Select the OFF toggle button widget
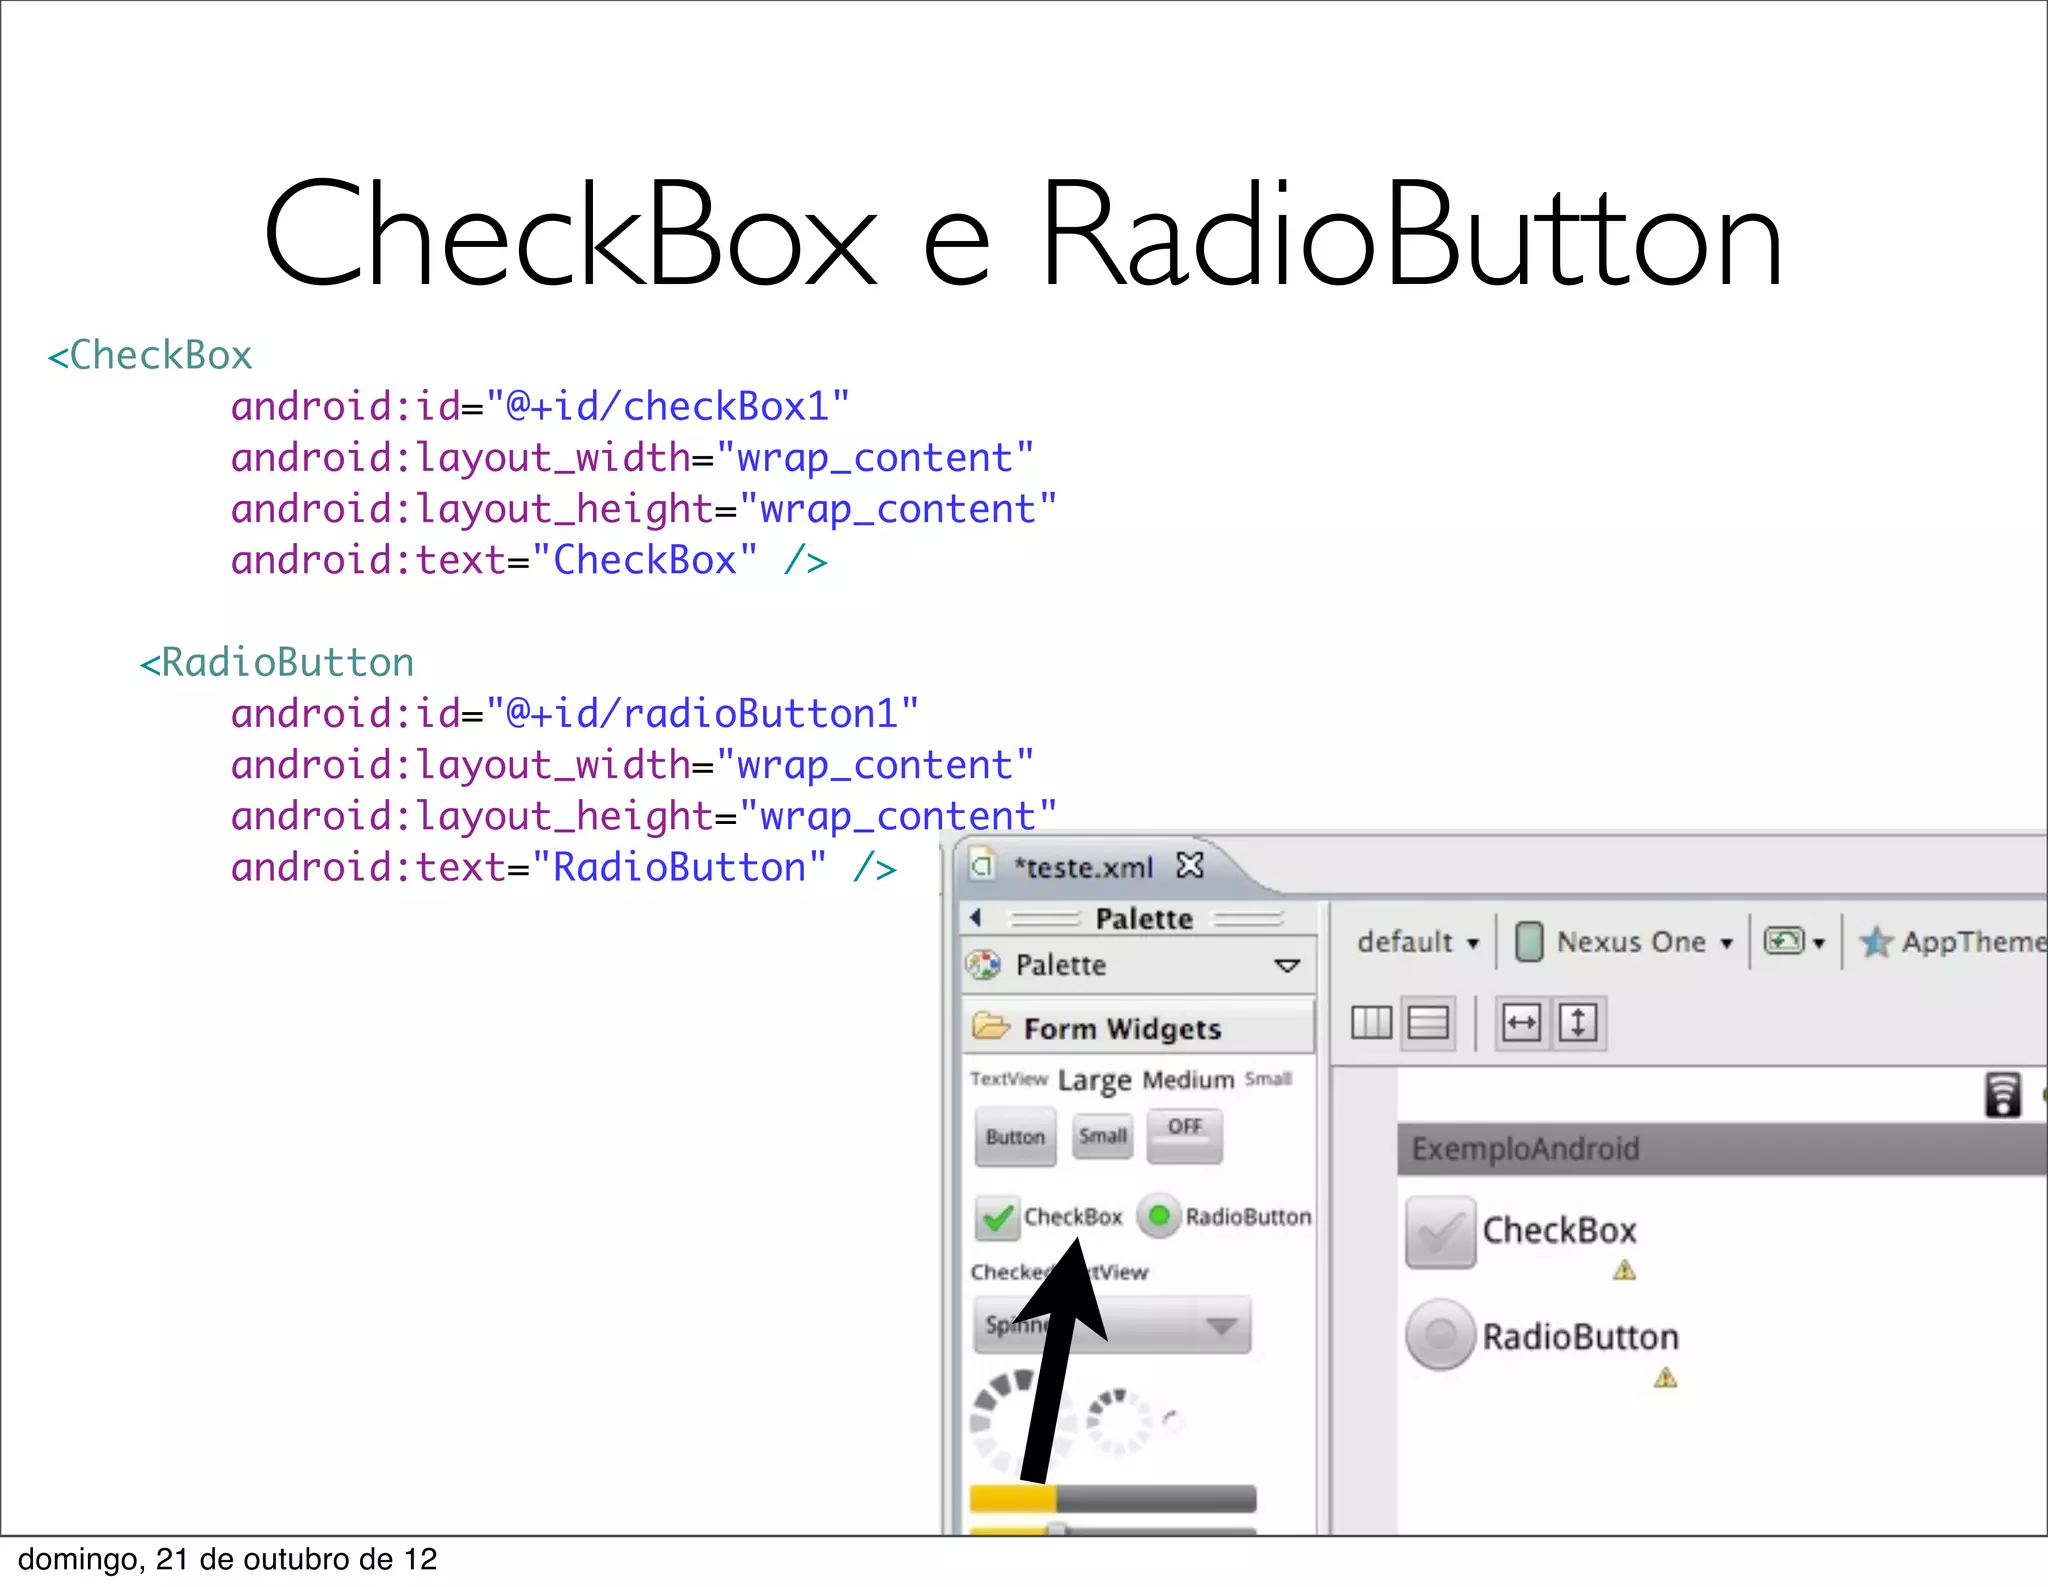This screenshot has width=2048, height=1587. pos(1185,1135)
